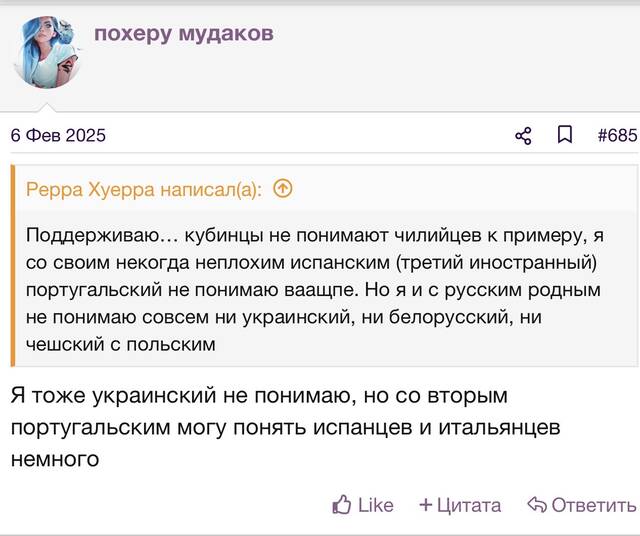Open the permalink for post #685
The image size is (640, 536).
coord(617,135)
